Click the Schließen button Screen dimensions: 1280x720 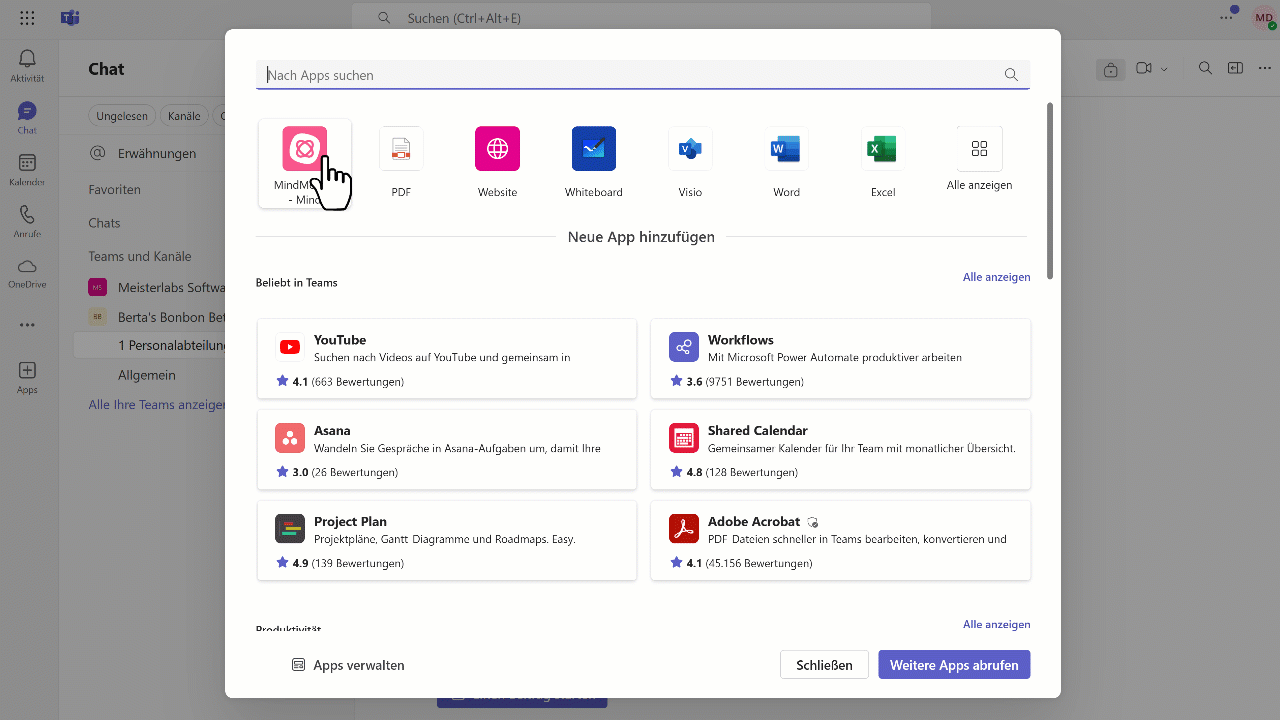tap(824, 665)
